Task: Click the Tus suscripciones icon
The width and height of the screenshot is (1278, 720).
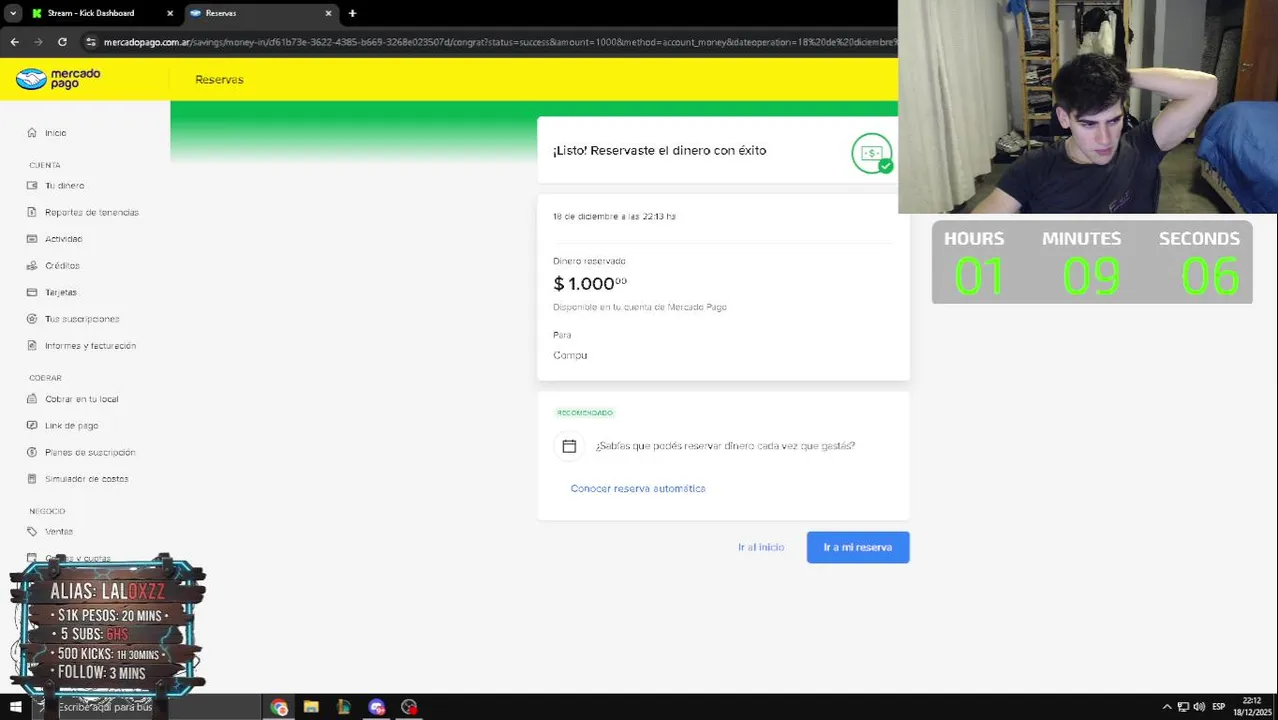Action: (32, 319)
